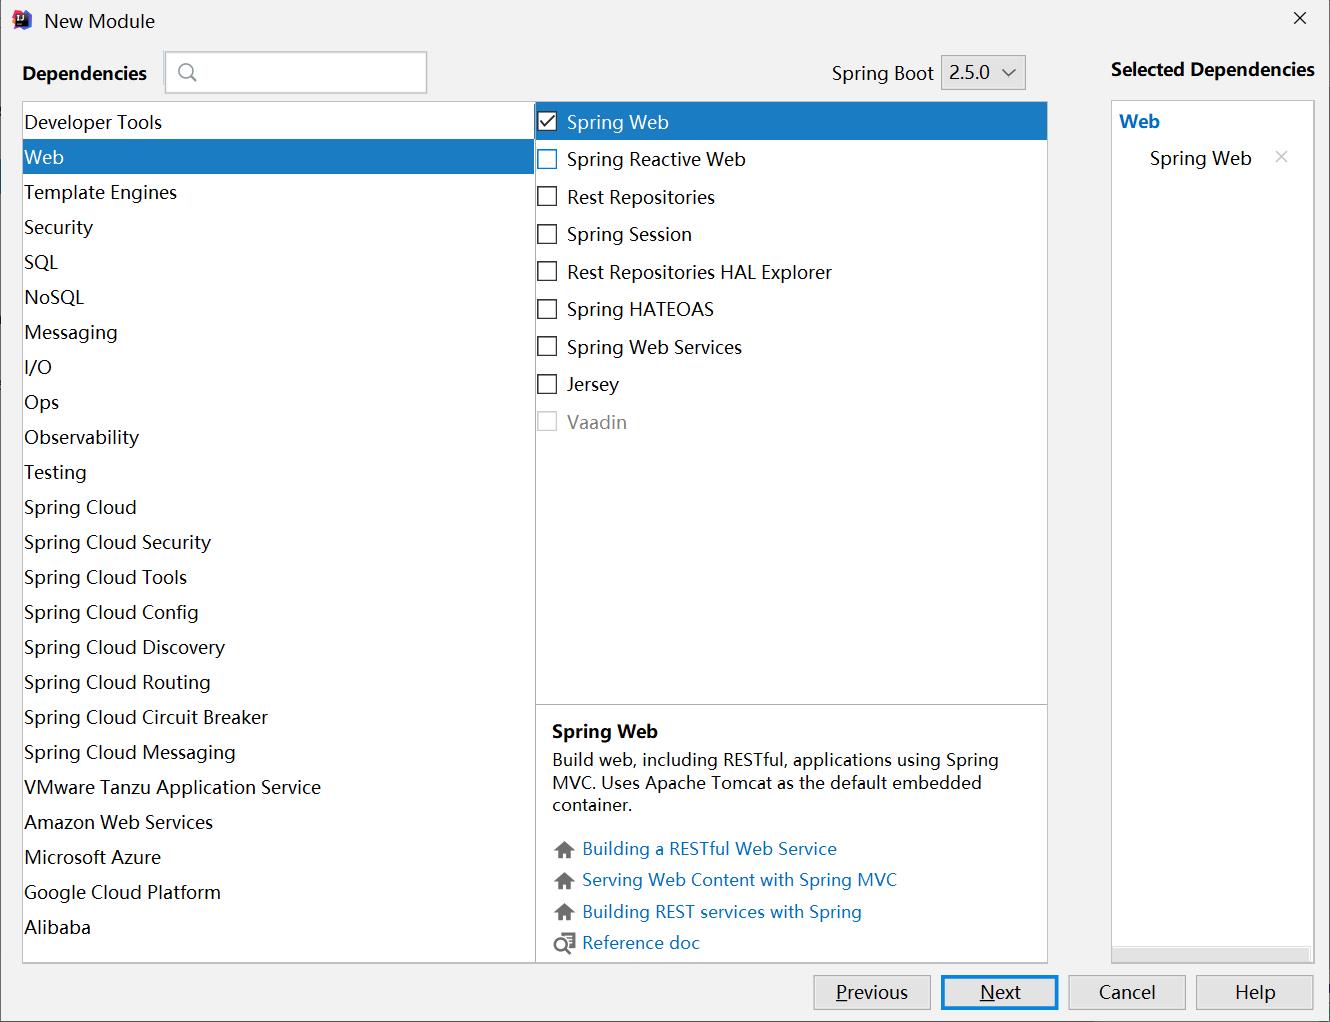This screenshot has width=1330, height=1022.
Task: Choose Spring Cloud Security category
Action: point(278,542)
